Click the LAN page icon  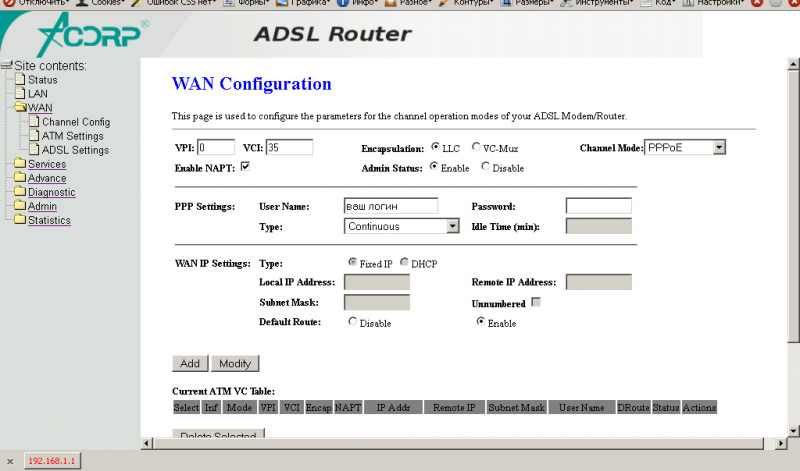tap(19, 94)
